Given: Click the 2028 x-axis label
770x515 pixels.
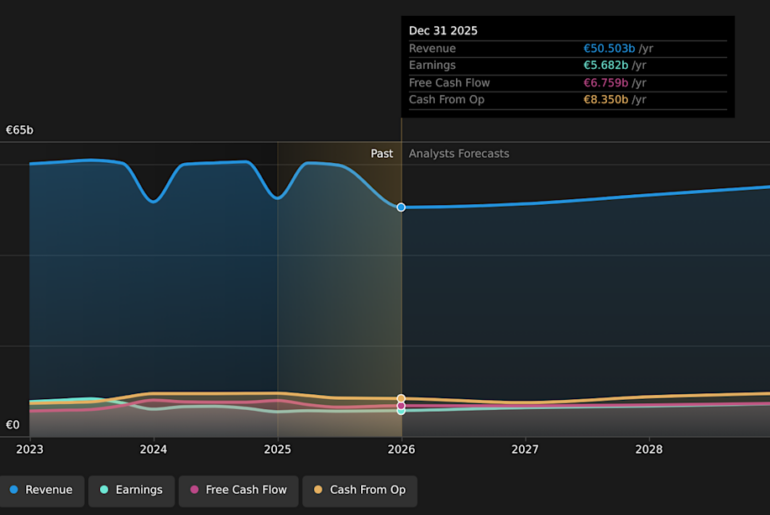Looking at the screenshot, I should coord(649,450).
